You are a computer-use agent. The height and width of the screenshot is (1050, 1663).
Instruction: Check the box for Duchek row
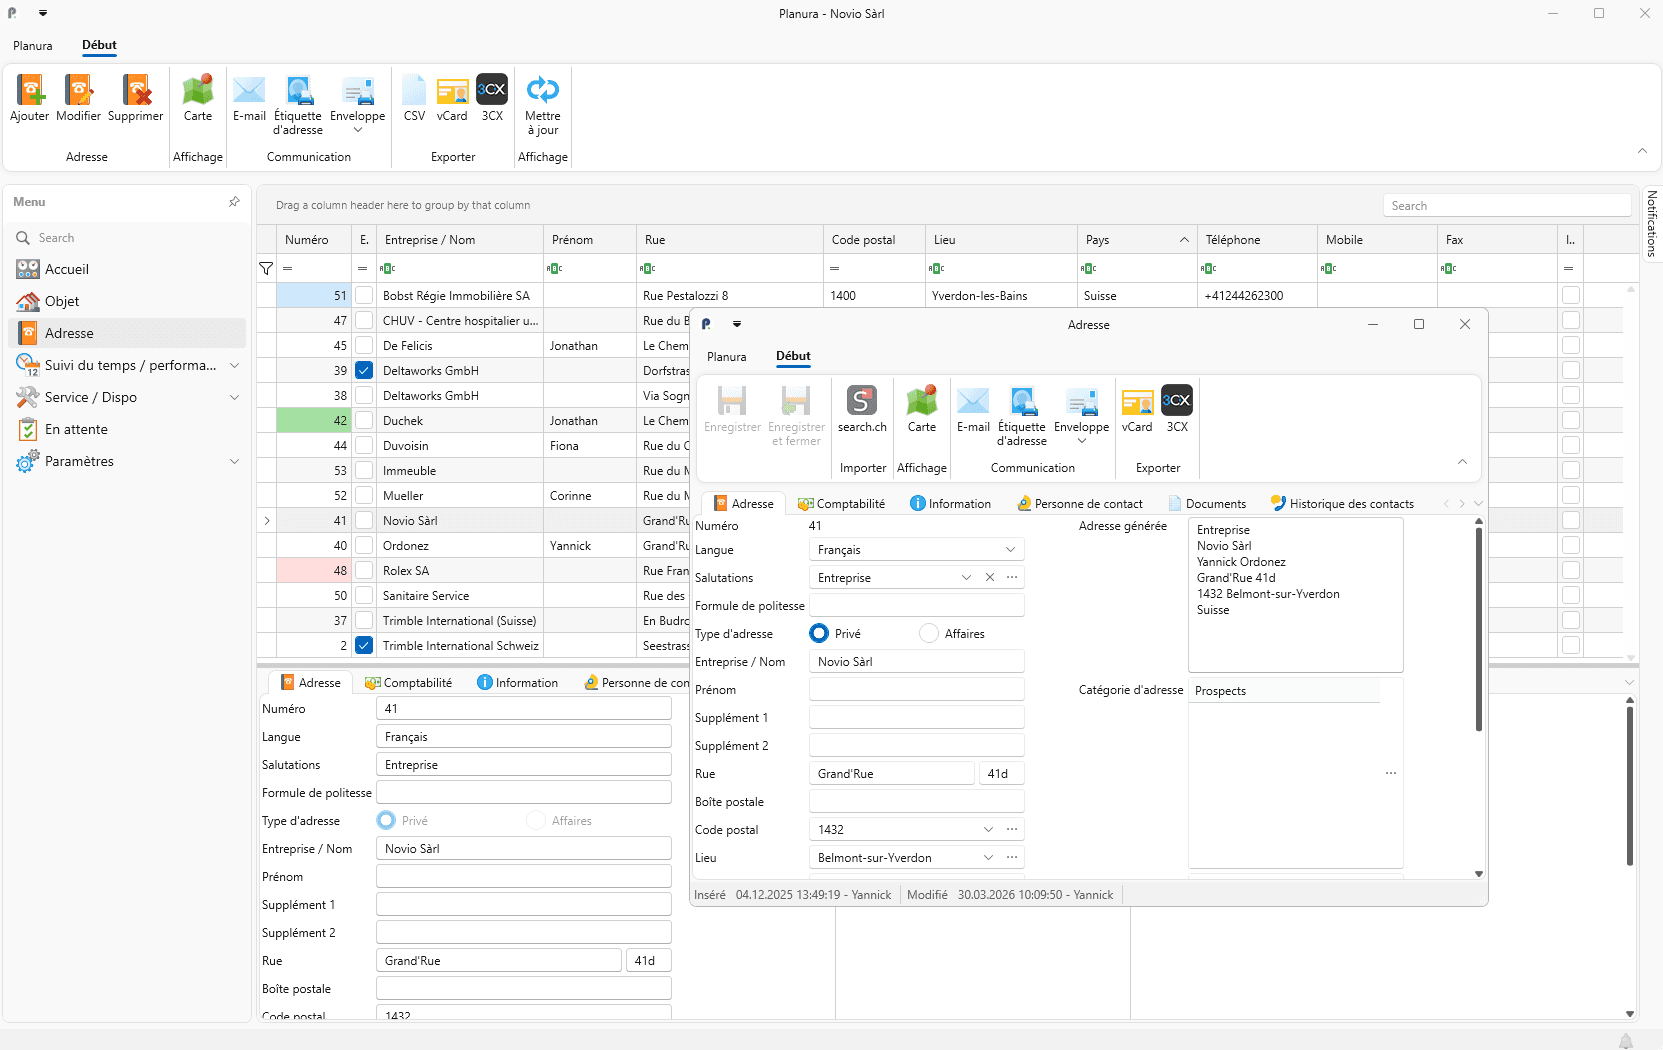[364, 420]
